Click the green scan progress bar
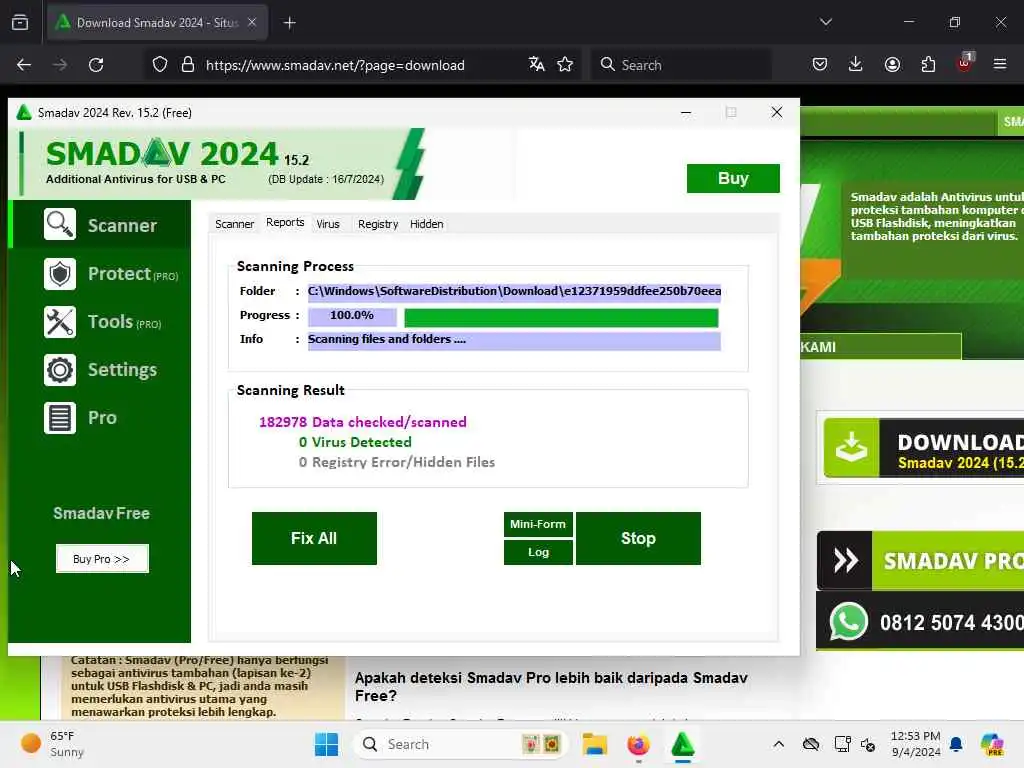The height and width of the screenshot is (768, 1024). pos(561,317)
